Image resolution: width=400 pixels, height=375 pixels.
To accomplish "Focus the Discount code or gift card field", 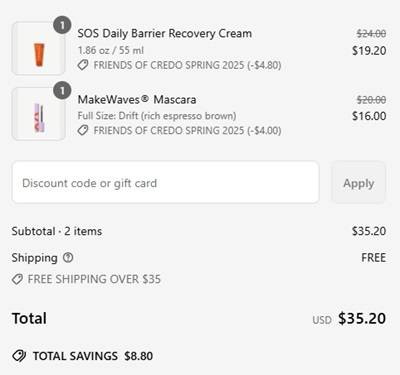I will (x=166, y=183).
